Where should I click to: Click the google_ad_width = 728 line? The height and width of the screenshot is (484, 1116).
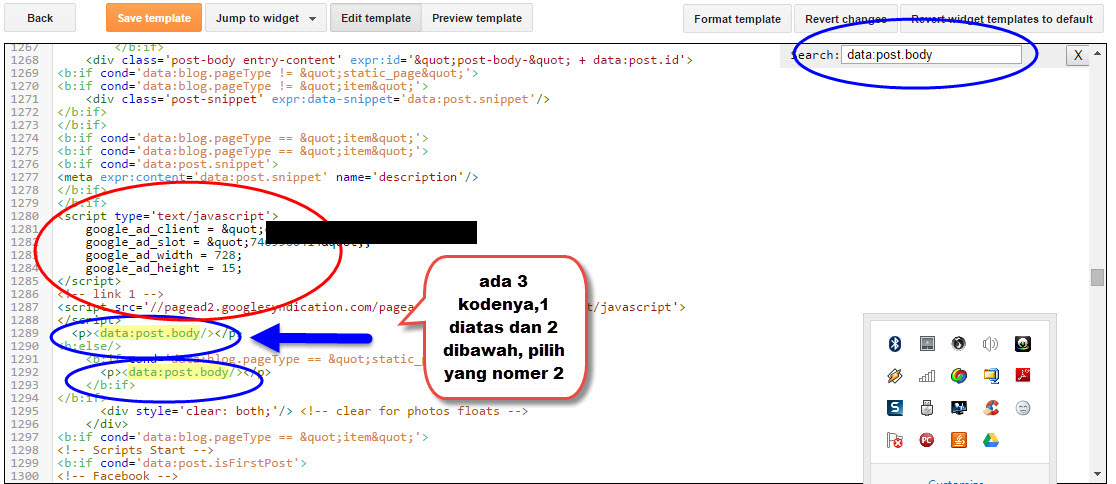(164, 255)
